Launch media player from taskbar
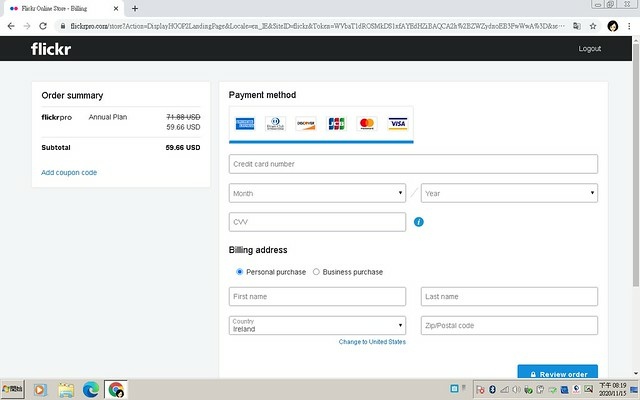This screenshot has height=400, width=640. 40,390
